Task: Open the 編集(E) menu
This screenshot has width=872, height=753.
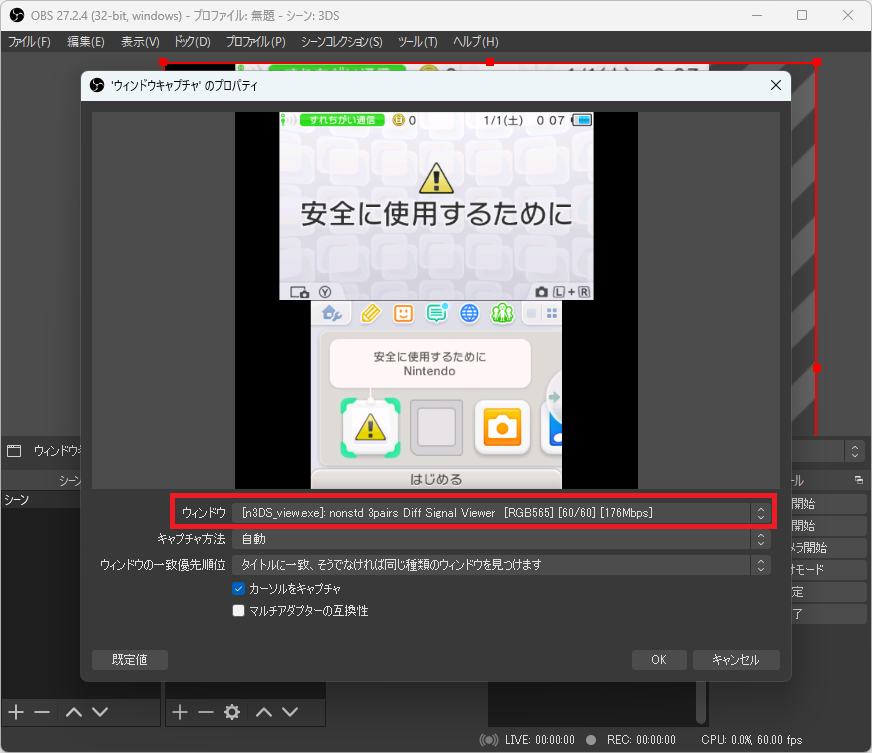Action: click(x=86, y=42)
